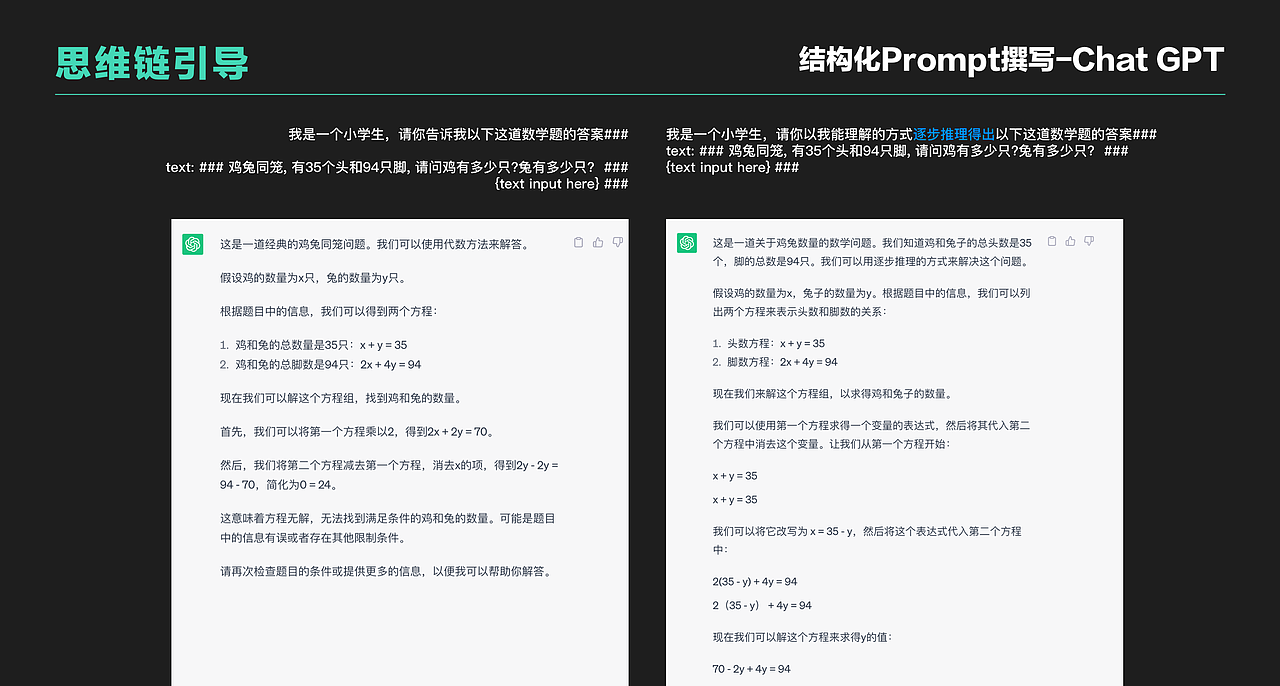
Task: Copy the right chat response via clipboard icon
Action: pos(1051,240)
